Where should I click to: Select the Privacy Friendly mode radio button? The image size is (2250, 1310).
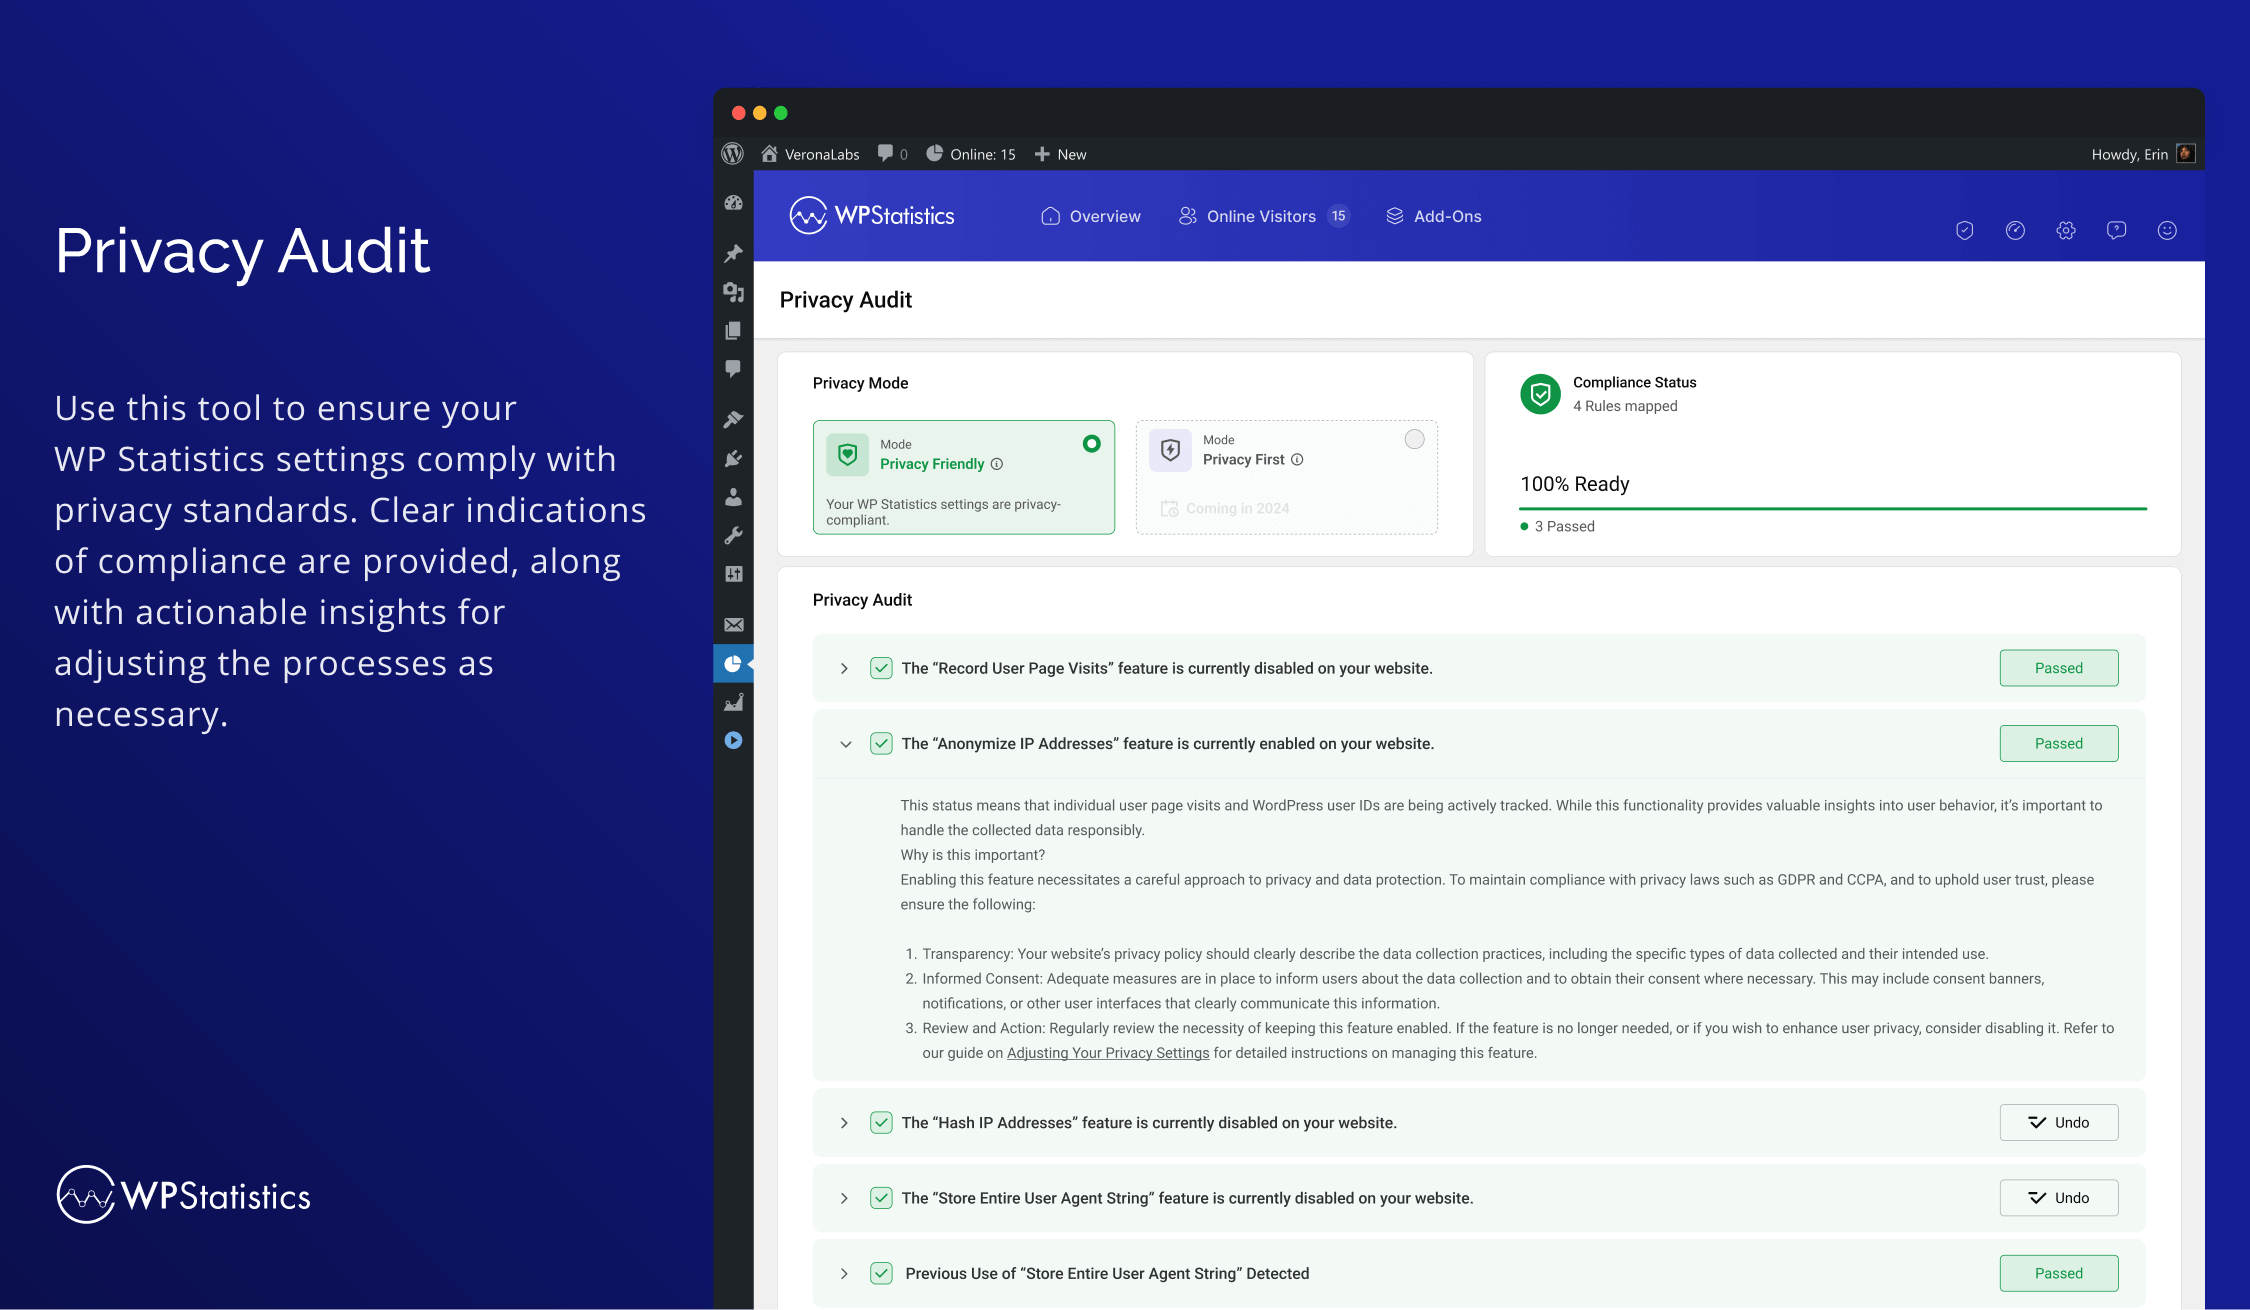pyautogui.click(x=1090, y=443)
